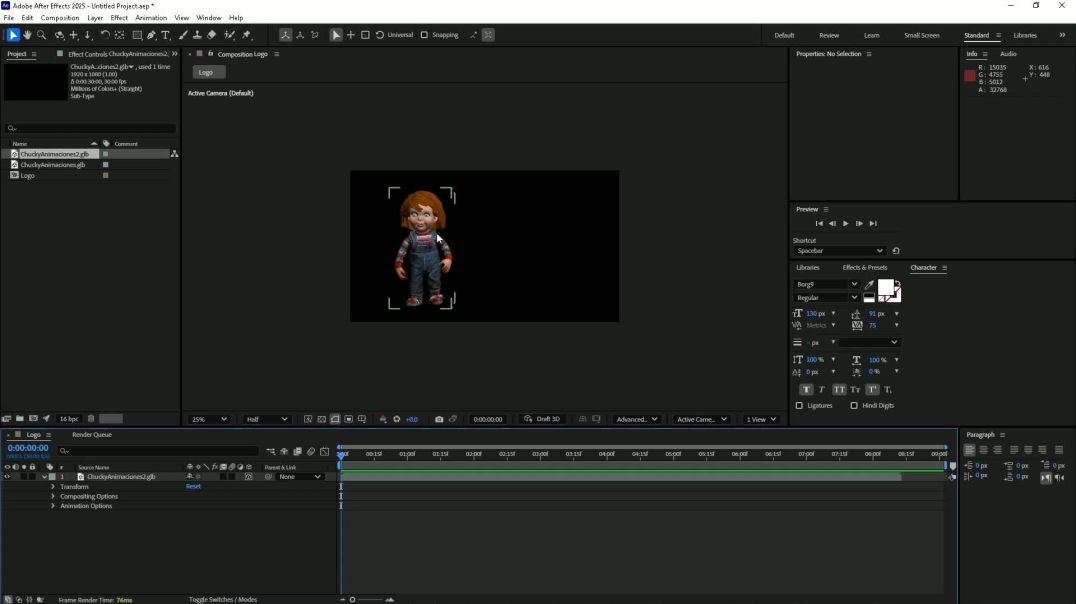Expand the Transform property group
The height and width of the screenshot is (604, 1076).
[53, 487]
